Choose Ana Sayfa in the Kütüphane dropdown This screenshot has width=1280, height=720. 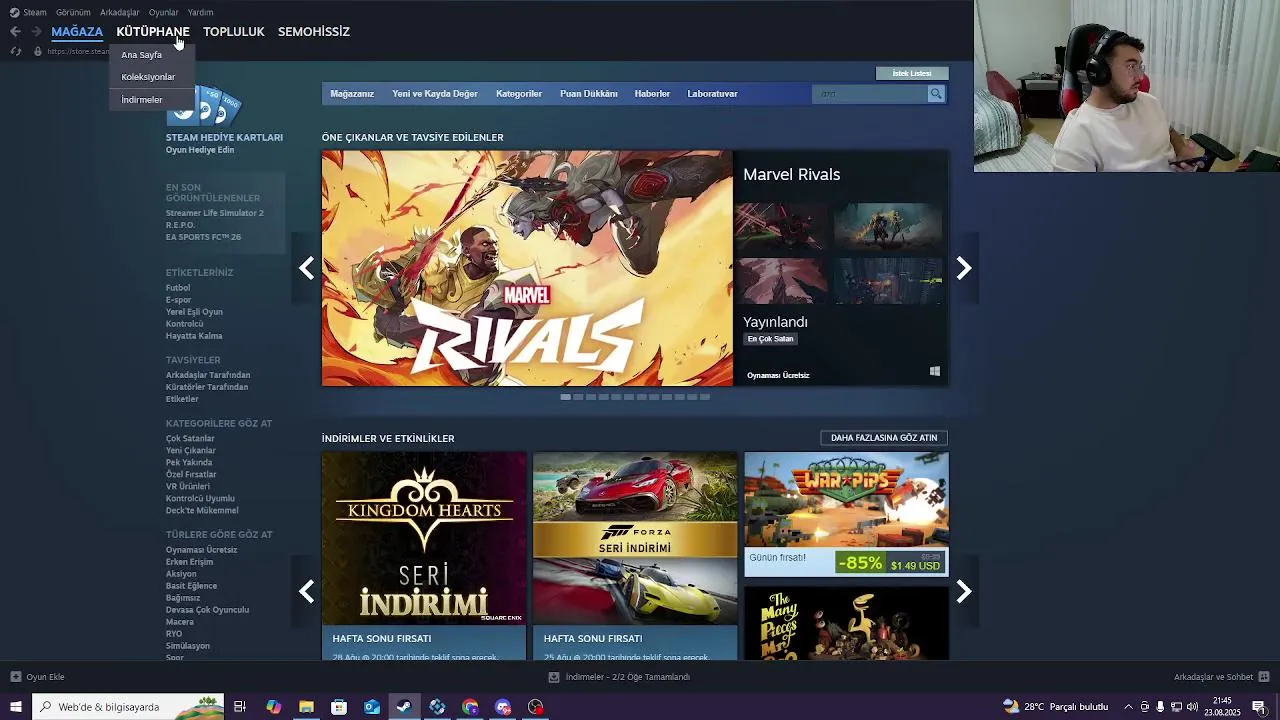[141, 55]
